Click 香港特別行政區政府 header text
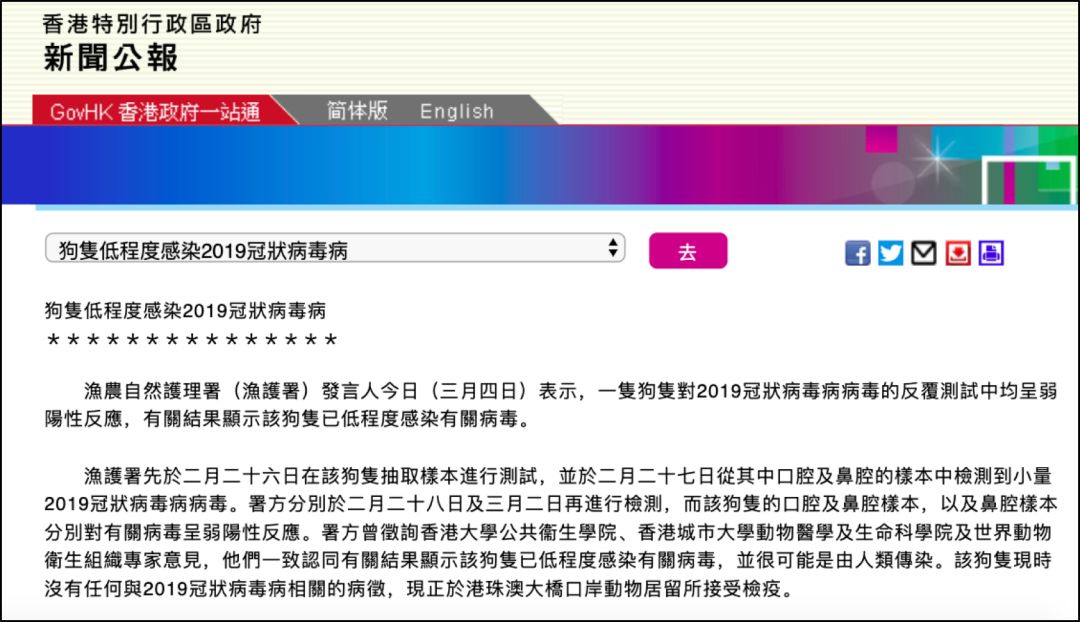 point(152,22)
